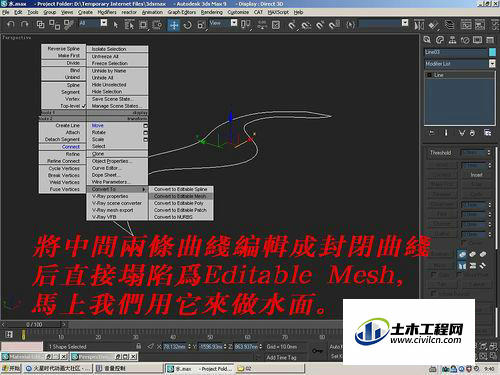Switch to the Motion panel tab

click(x=465, y=40)
